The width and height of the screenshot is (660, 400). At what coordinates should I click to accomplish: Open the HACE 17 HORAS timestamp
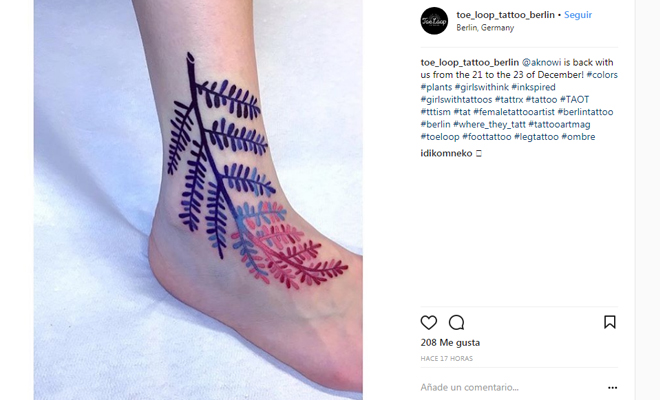pos(447,359)
